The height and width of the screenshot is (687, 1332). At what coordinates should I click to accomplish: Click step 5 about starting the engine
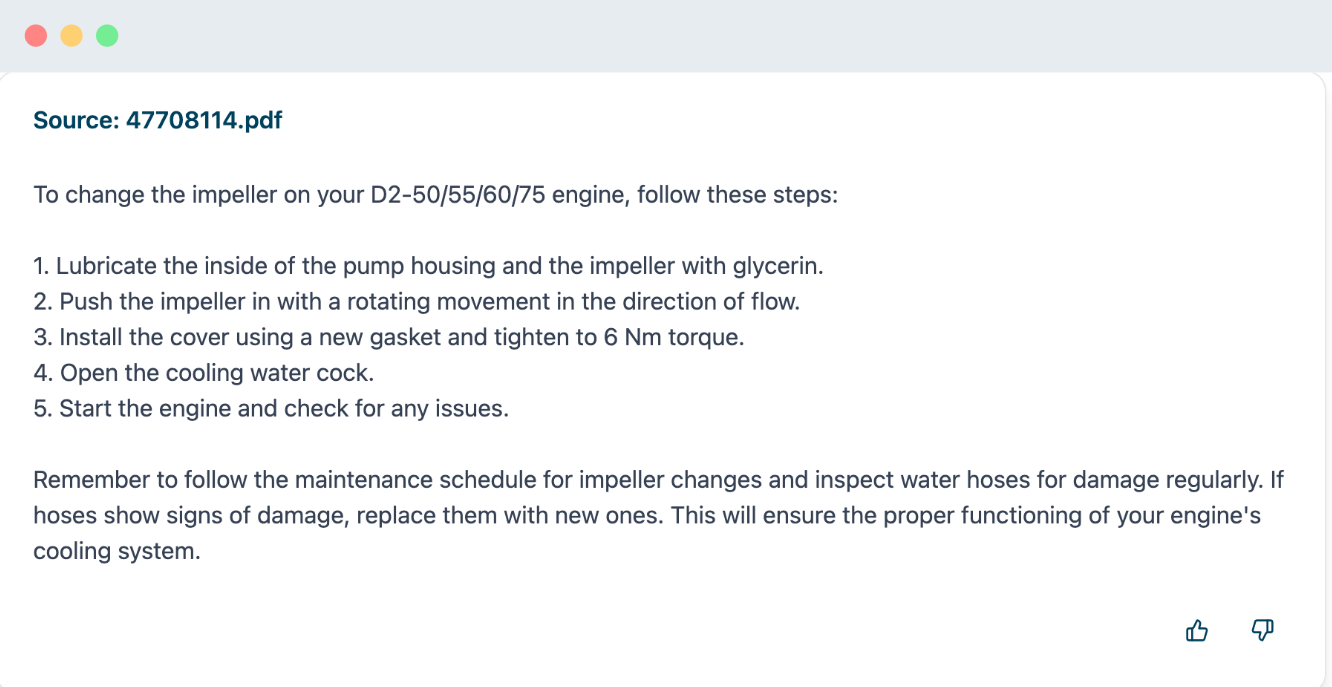(270, 409)
